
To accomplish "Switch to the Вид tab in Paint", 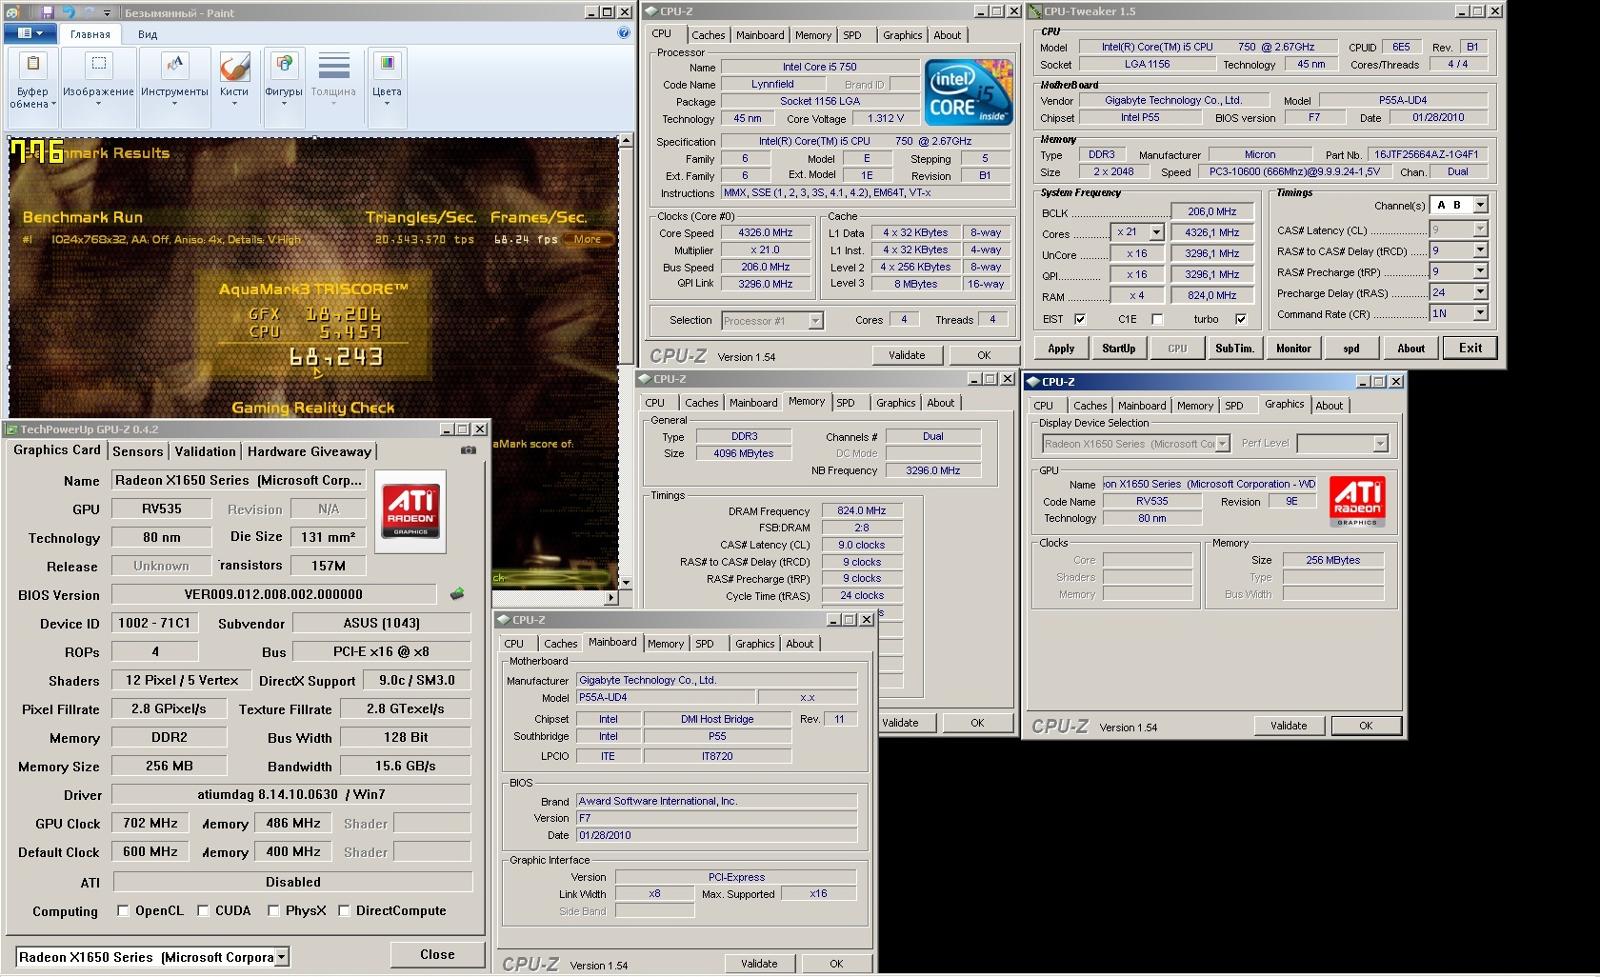I will pos(147,34).
